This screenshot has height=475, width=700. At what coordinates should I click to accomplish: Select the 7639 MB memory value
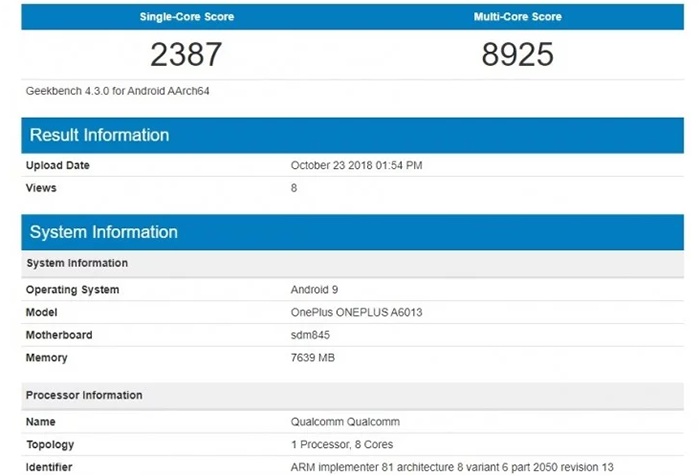point(312,358)
